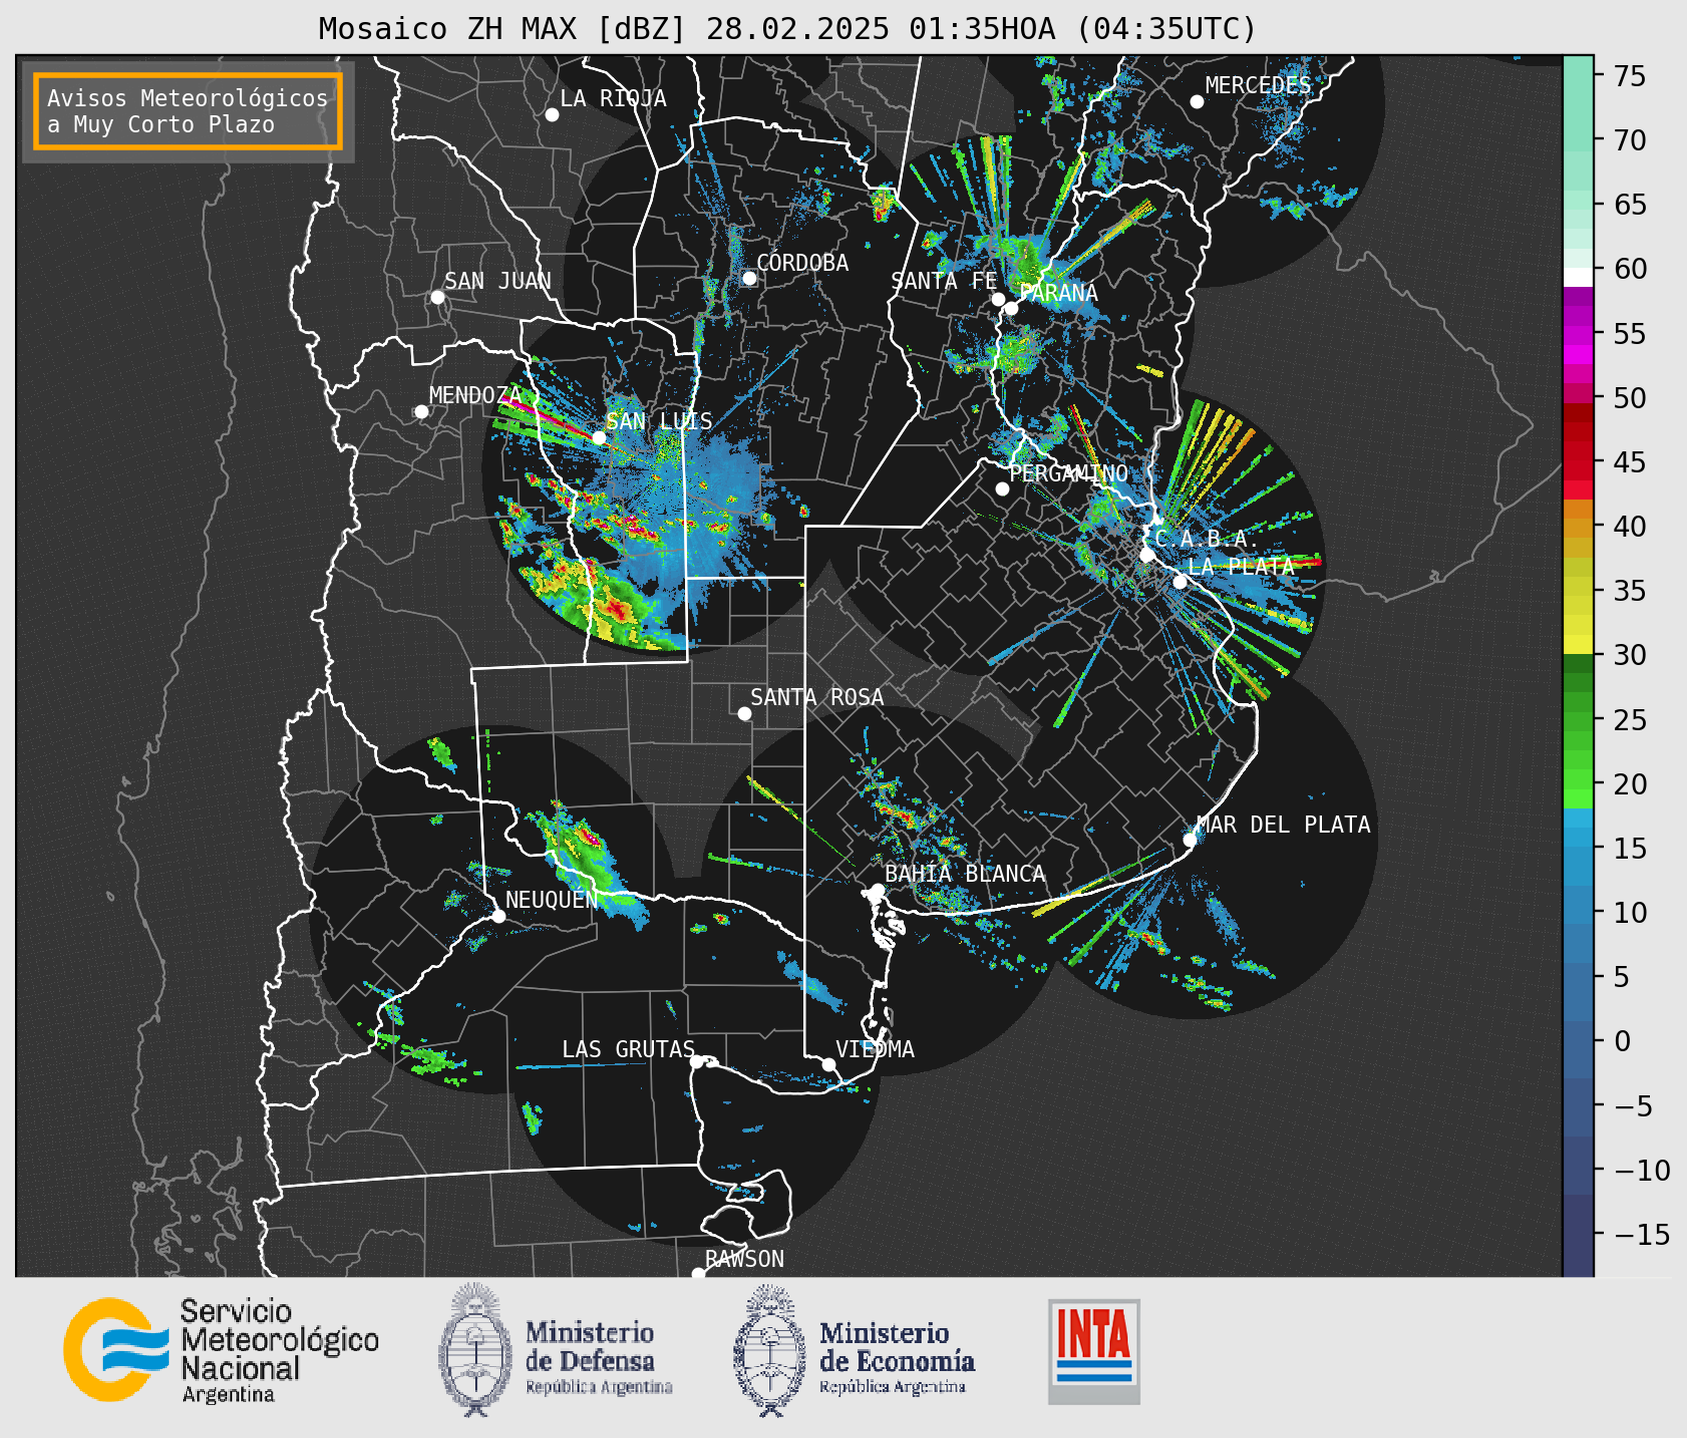Click the mint 70 dBZ color band
1687x1438 pixels.
click(1578, 140)
